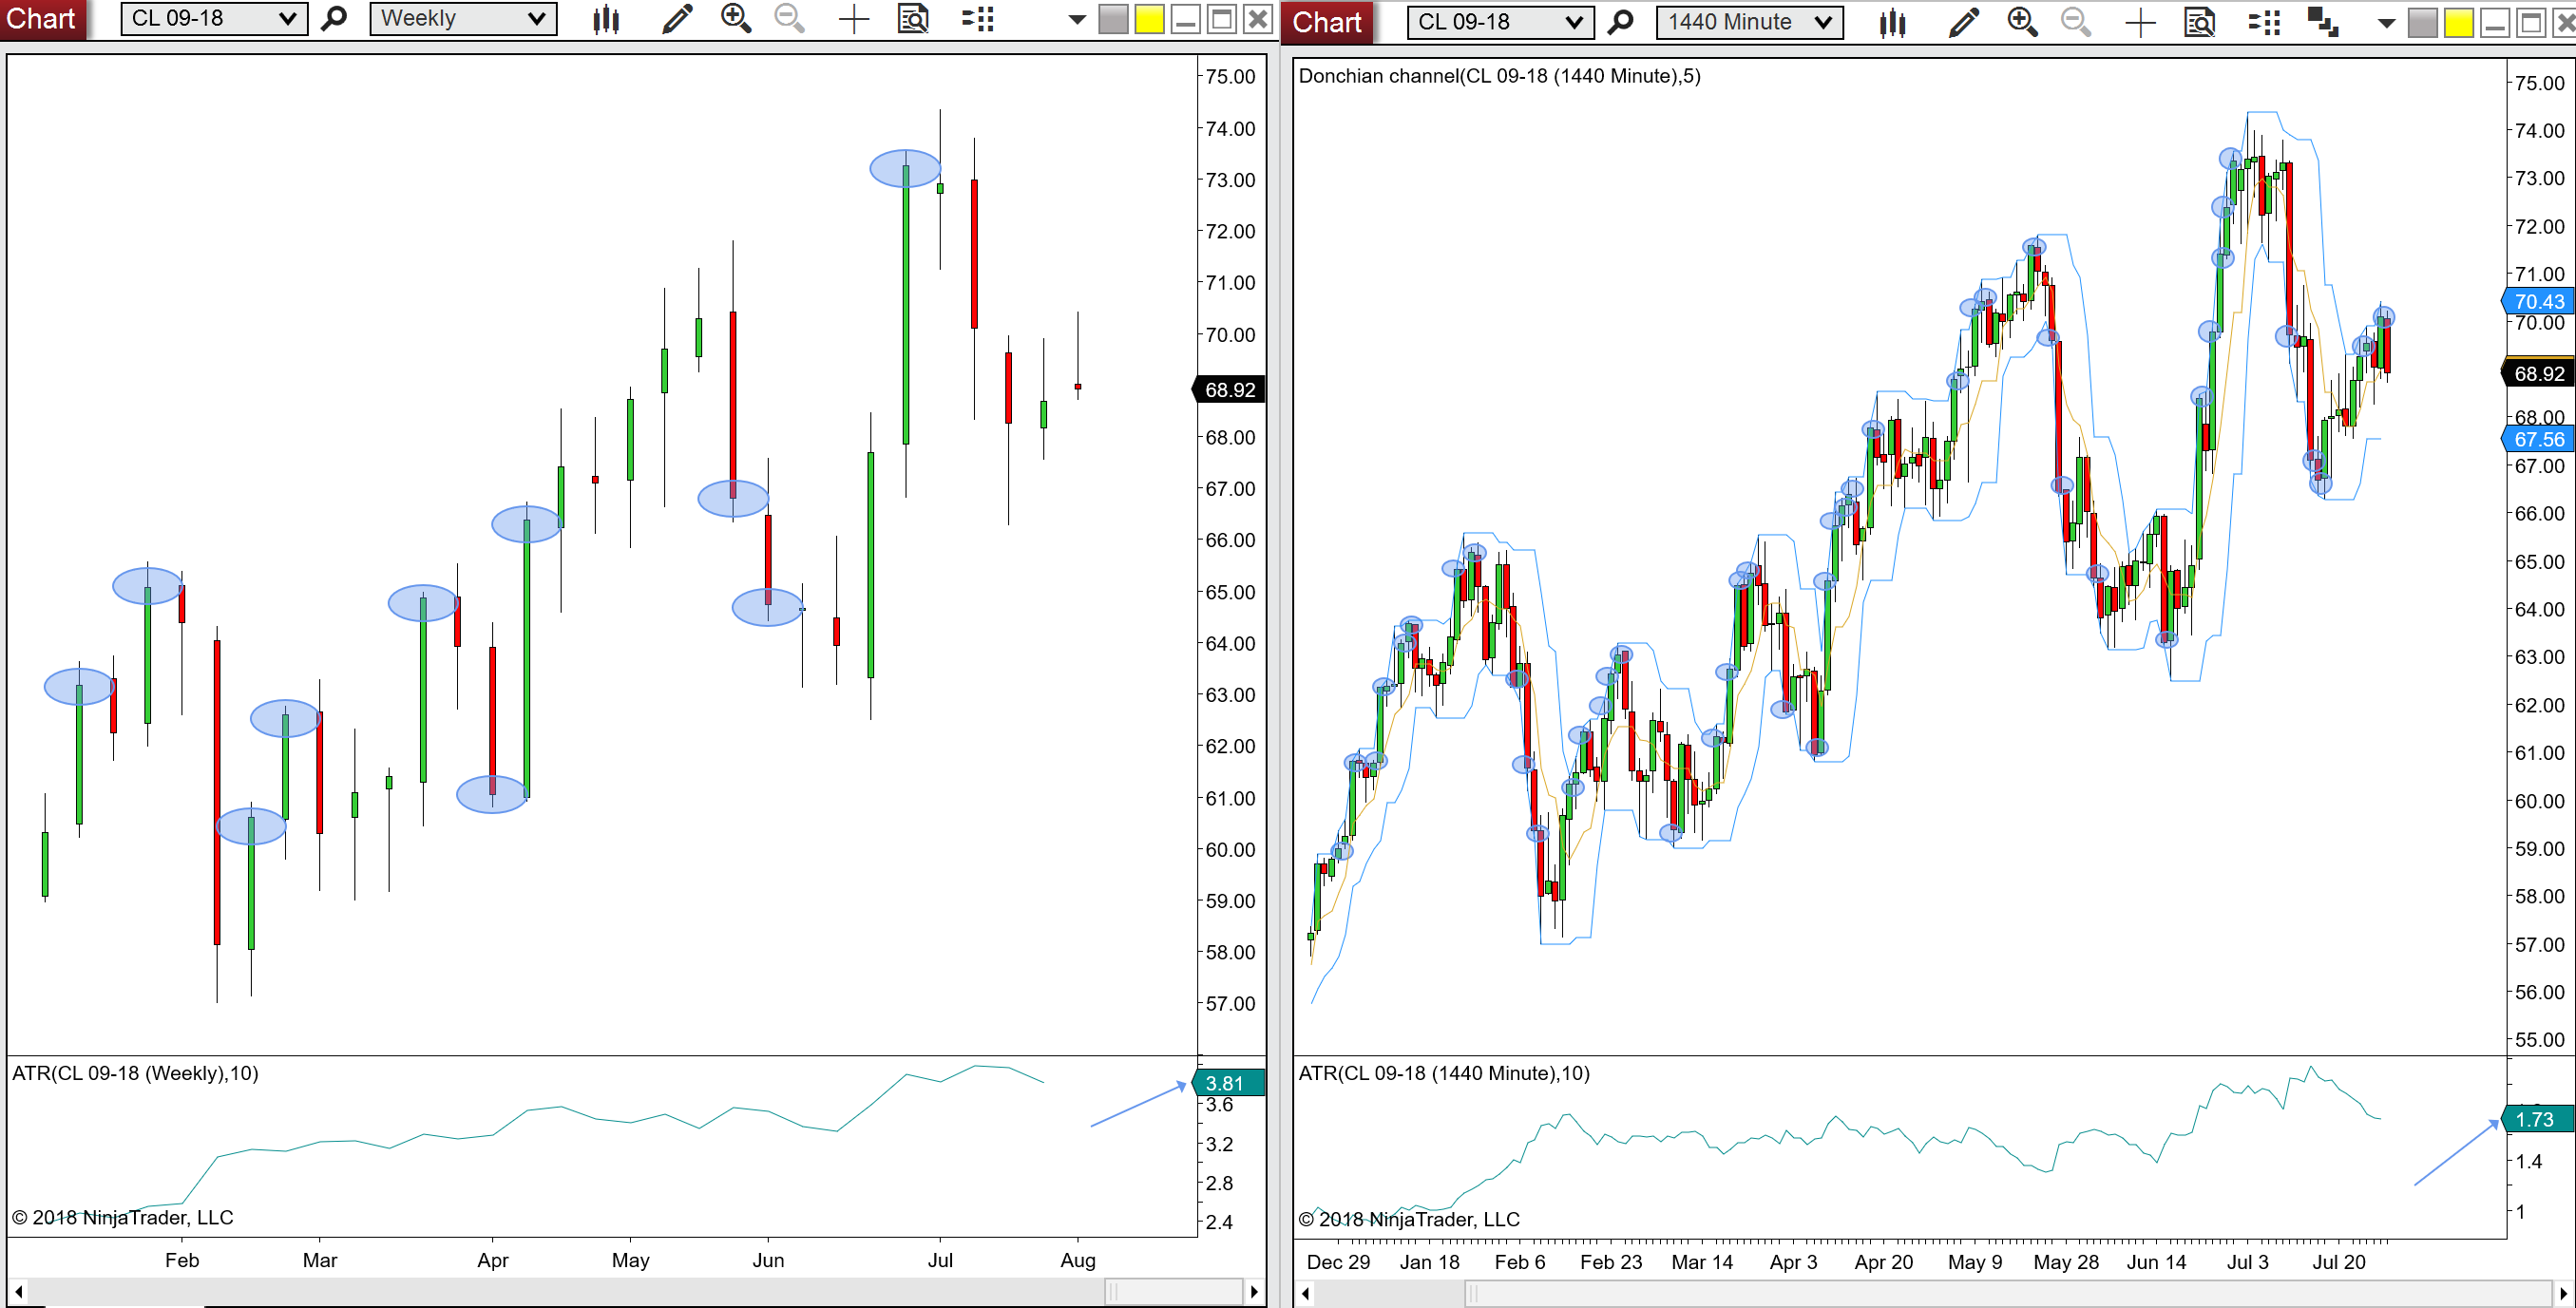
Task: Open bar style options in Weekly chart window
Action: click(x=606, y=19)
